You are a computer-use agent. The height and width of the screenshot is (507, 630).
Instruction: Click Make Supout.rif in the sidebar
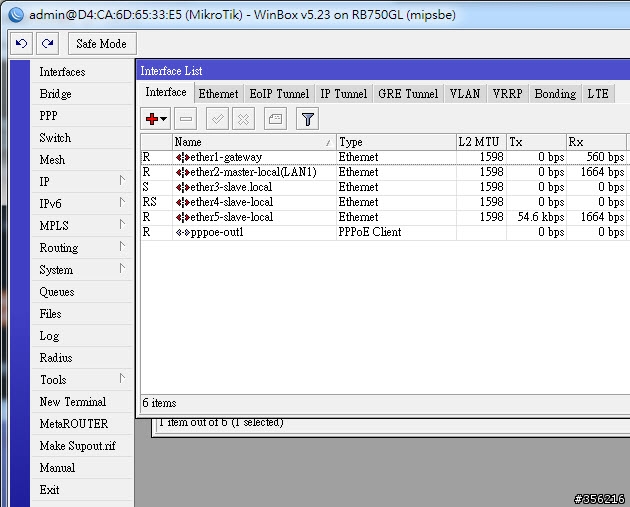[x=82, y=446]
